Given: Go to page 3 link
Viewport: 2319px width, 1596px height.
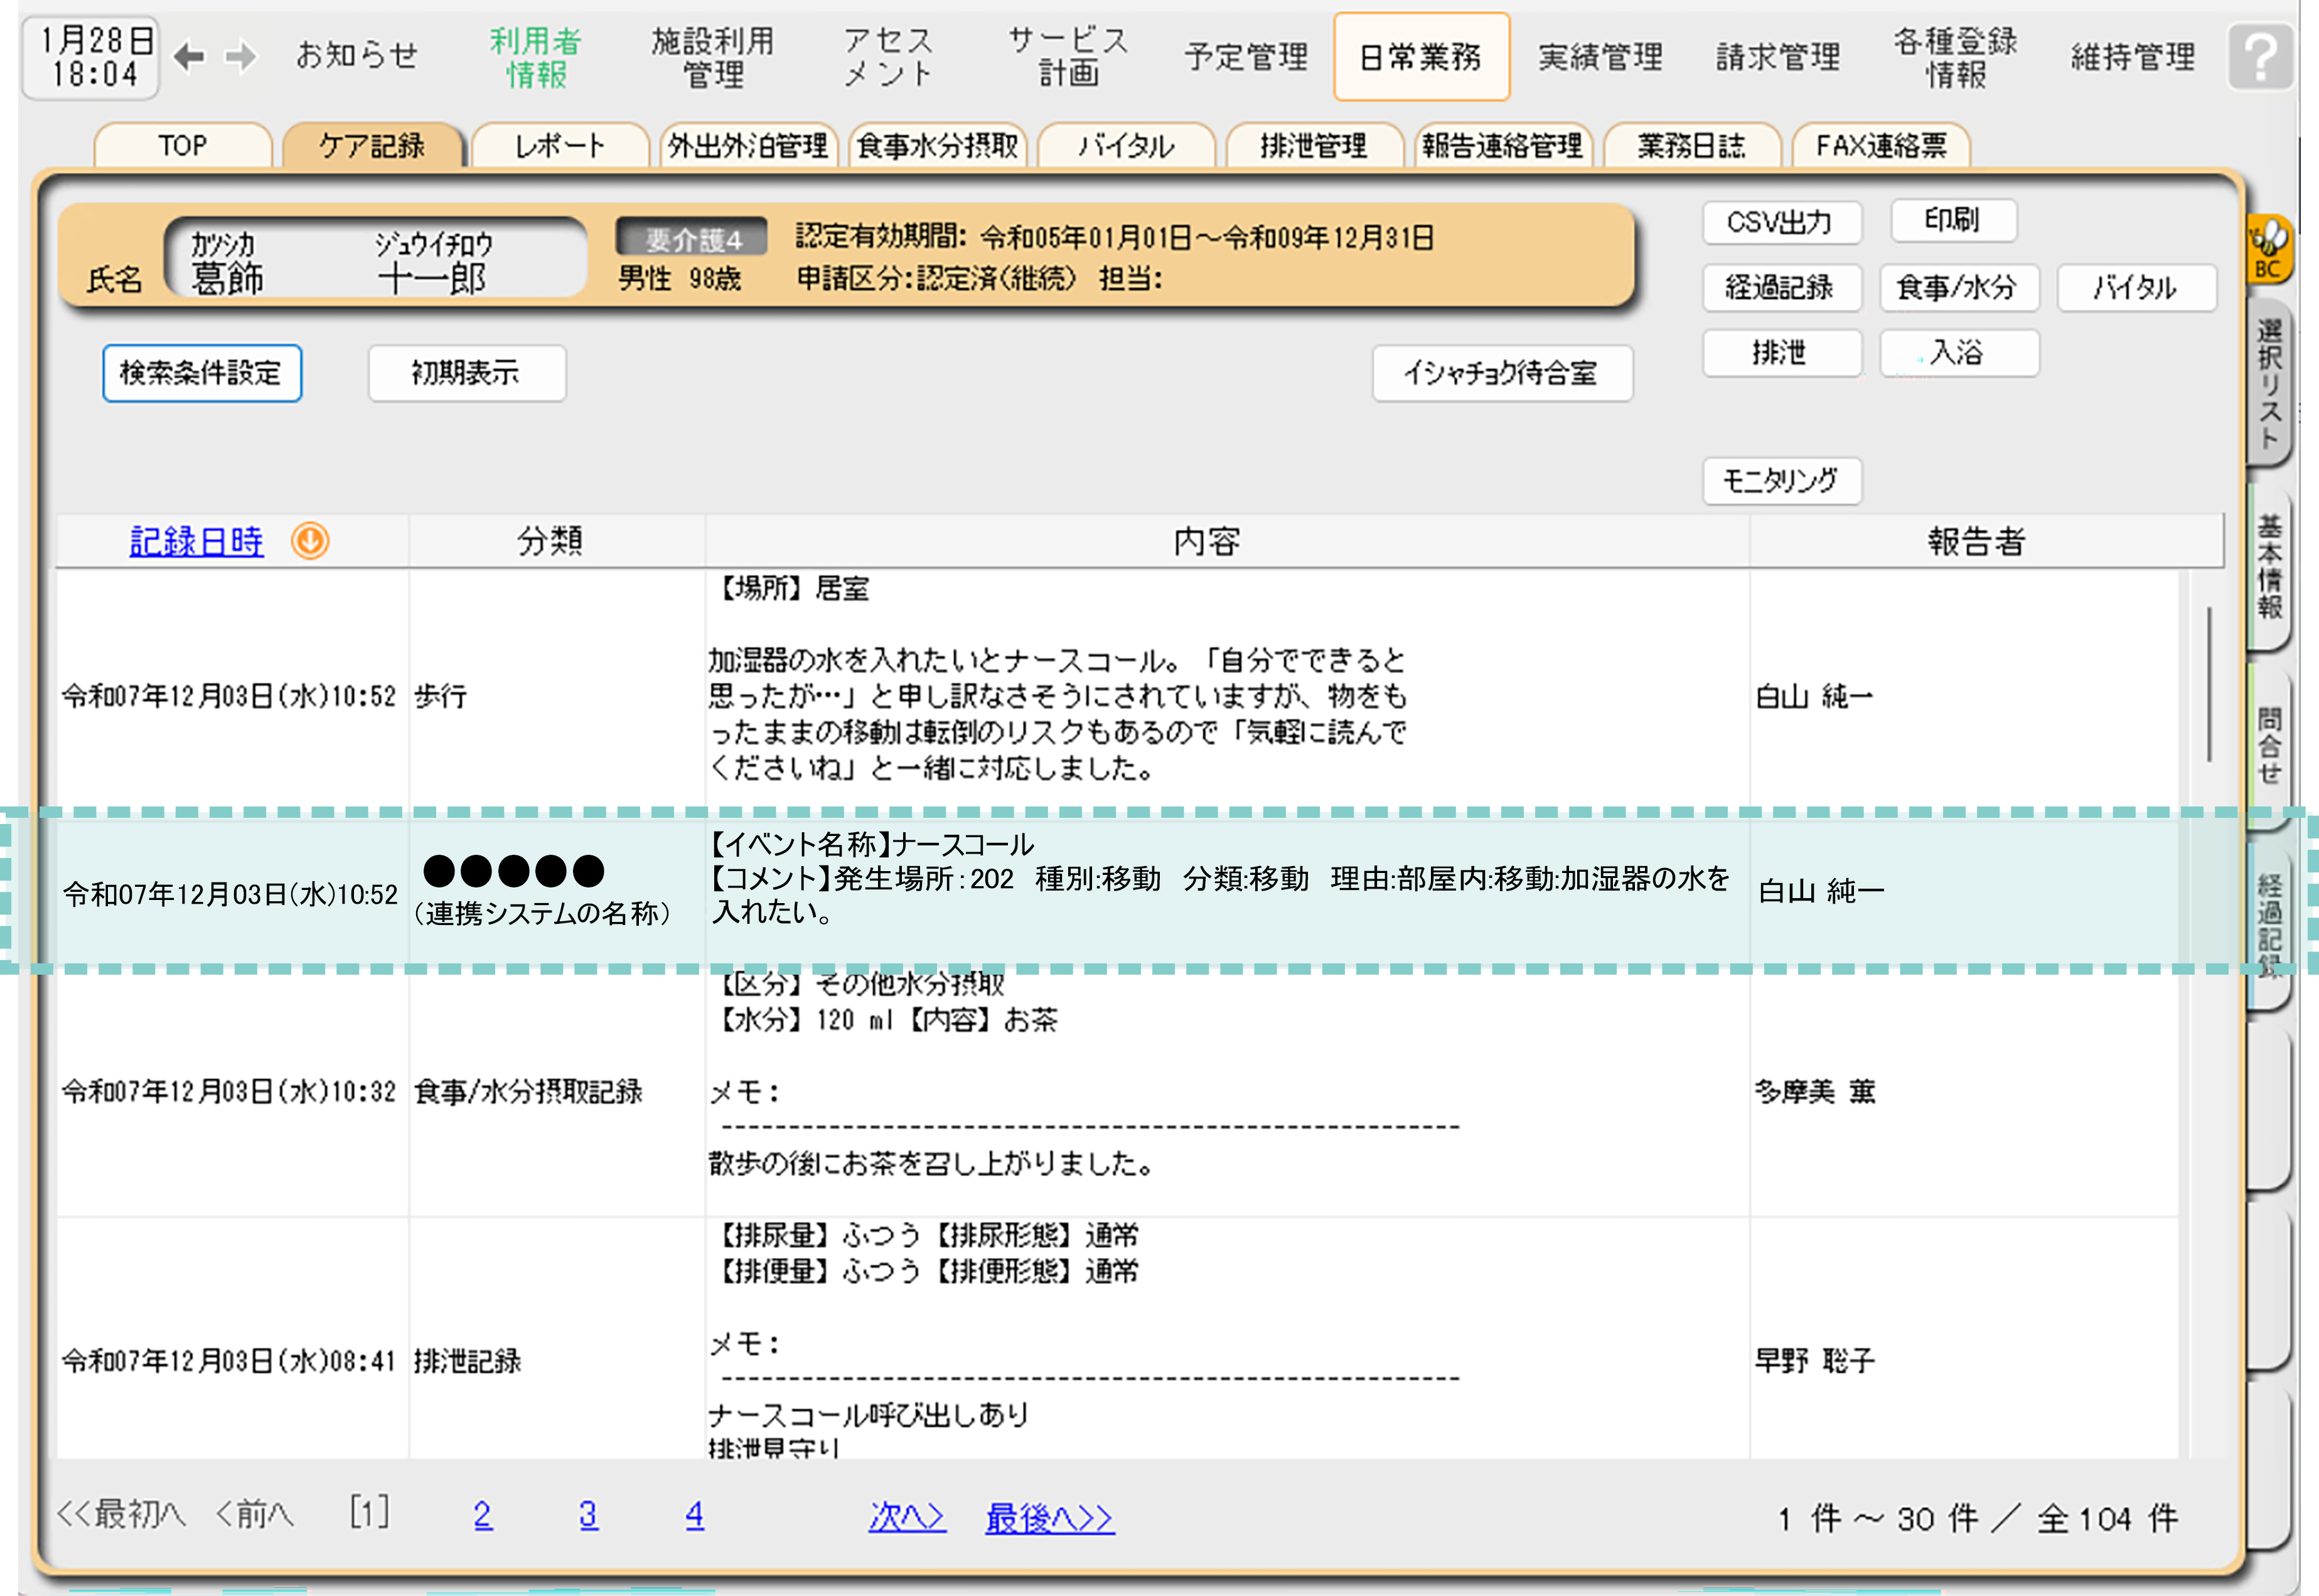Looking at the screenshot, I should pos(588,1515).
